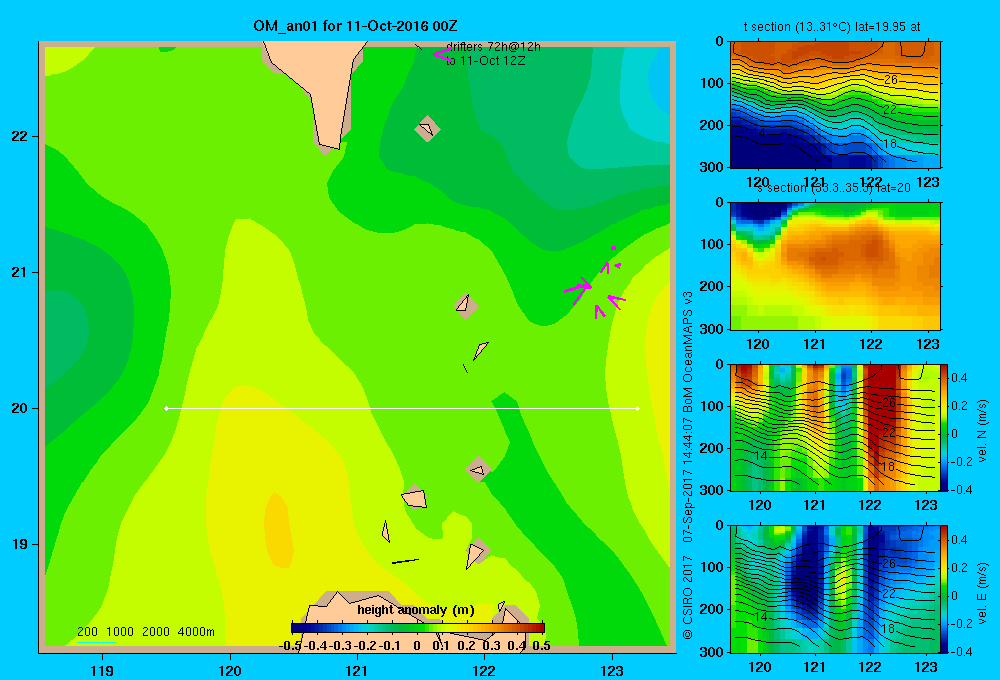Click the 't section (13..31°C) lat=19.95' title
This screenshot has height=680, width=1000.
[x=832, y=27]
